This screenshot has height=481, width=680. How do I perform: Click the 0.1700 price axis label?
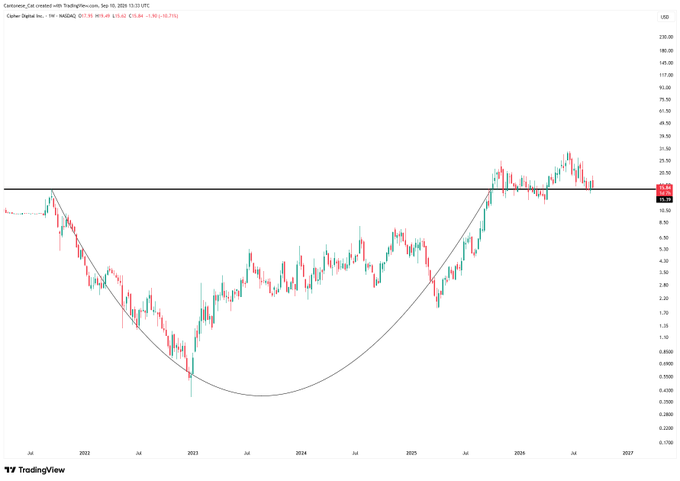[x=666, y=443]
